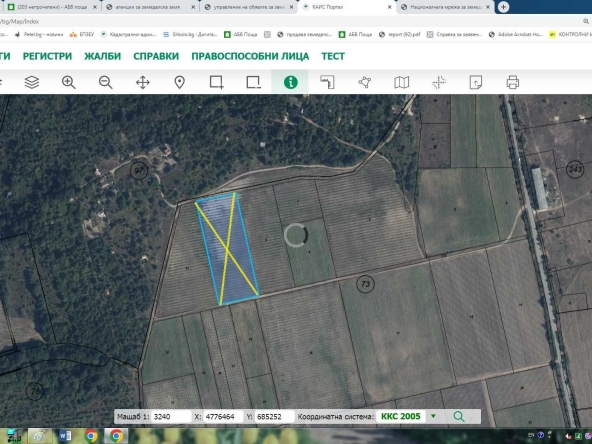Open the ЖАЛБИ menu
The width and height of the screenshot is (592, 444).
102,56
